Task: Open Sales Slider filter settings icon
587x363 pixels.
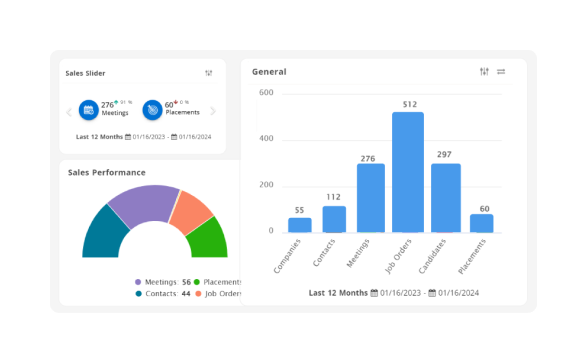Action: pyautogui.click(x=209, y=73)
